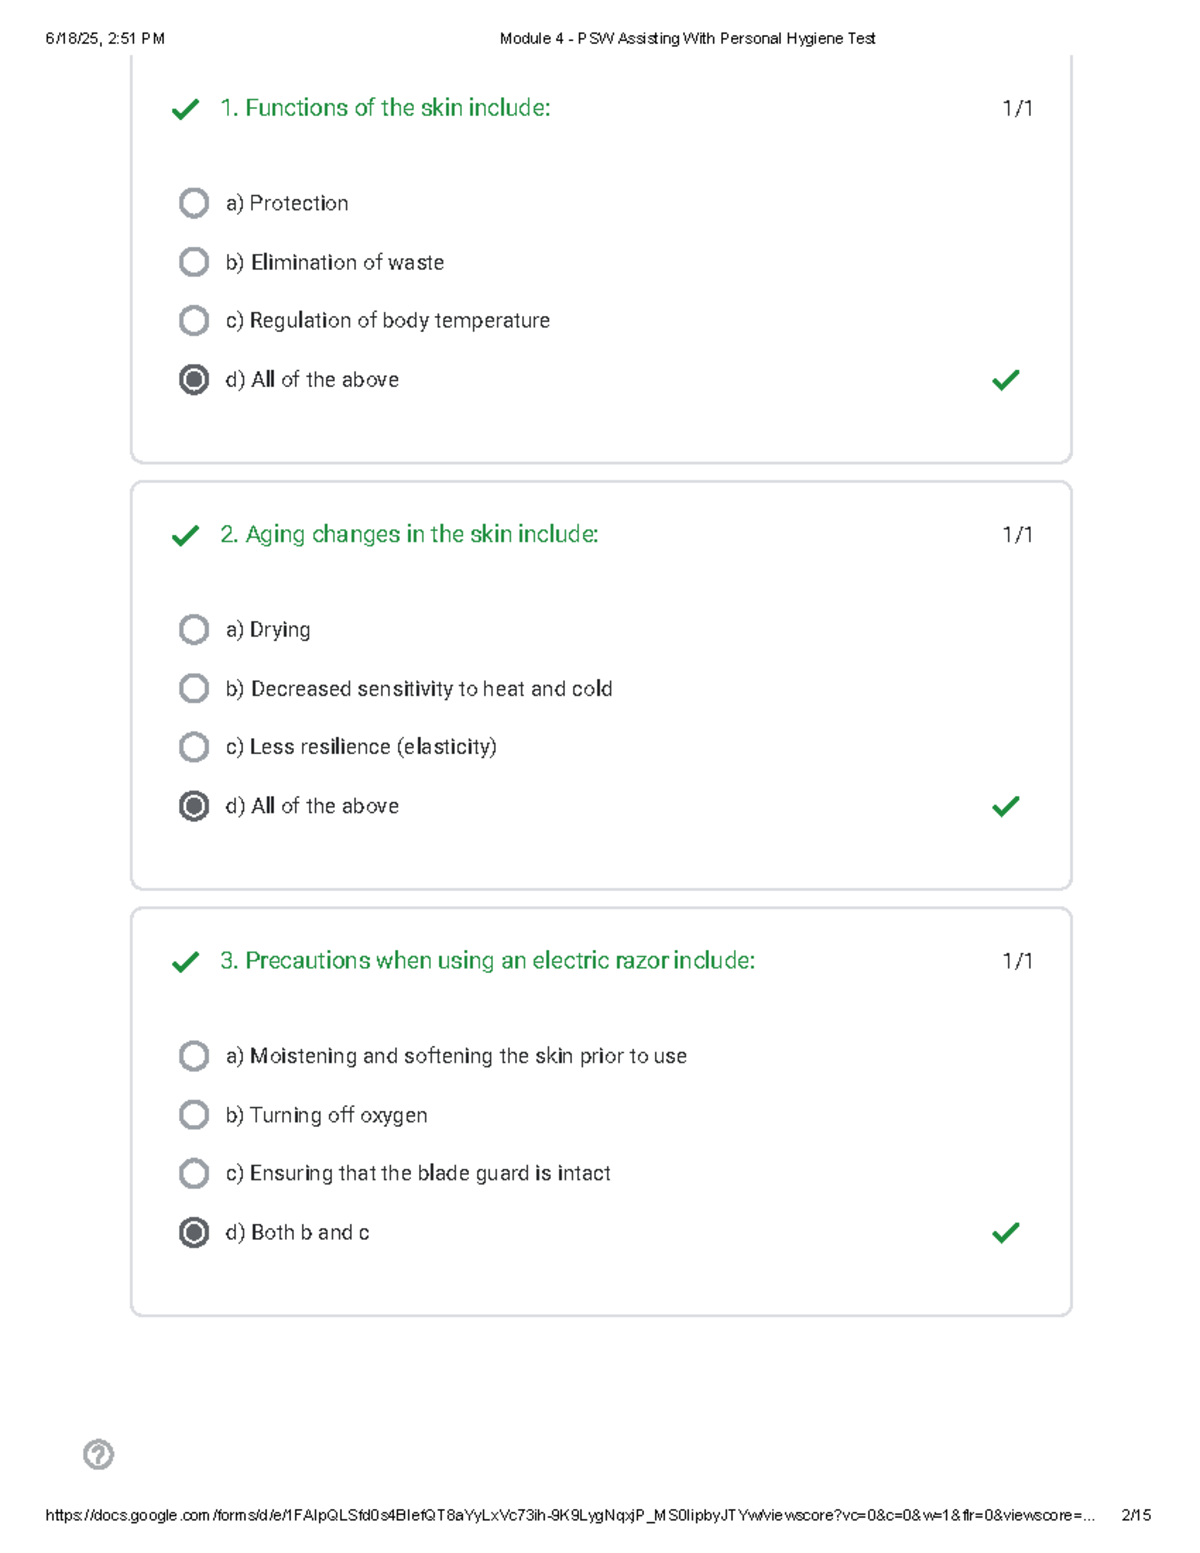
Task: Click correct-answer checkmark in skin functions question
Action: click(1005, 380)
